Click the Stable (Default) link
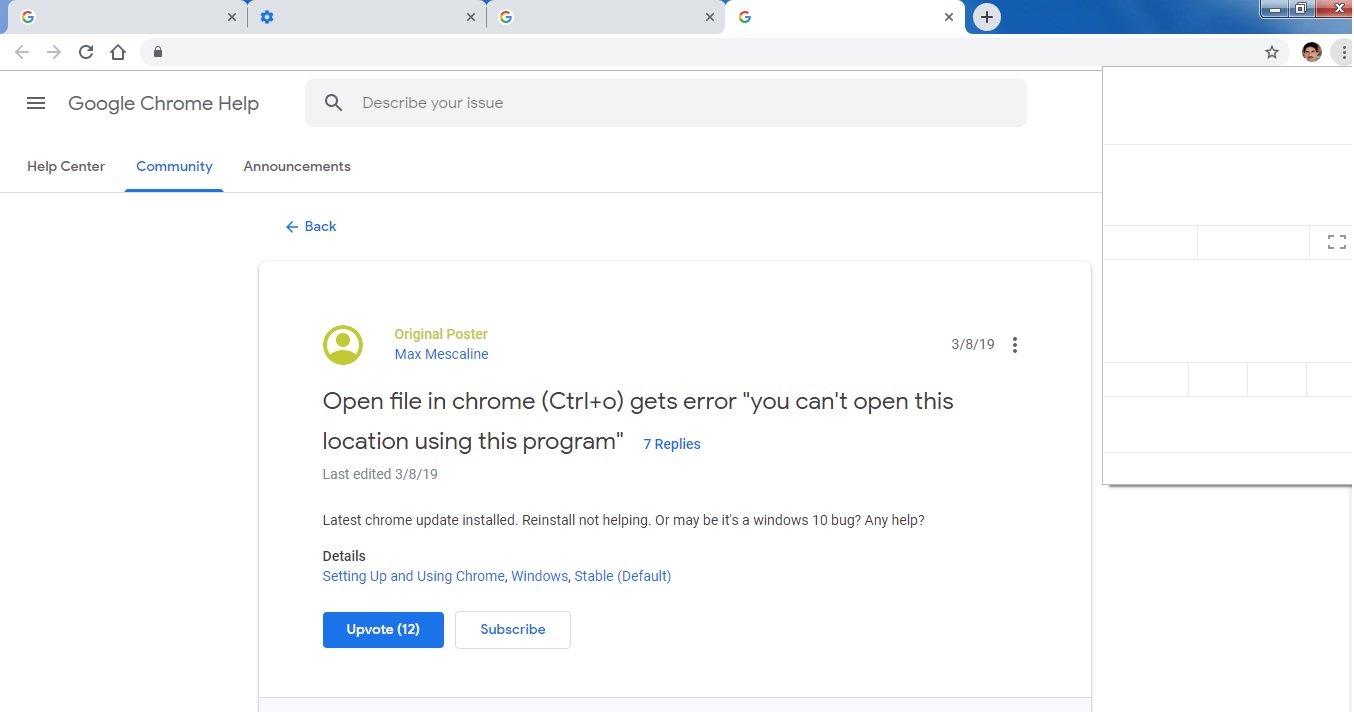Viewport: 1354px width, 722px height. click(623, 576)
